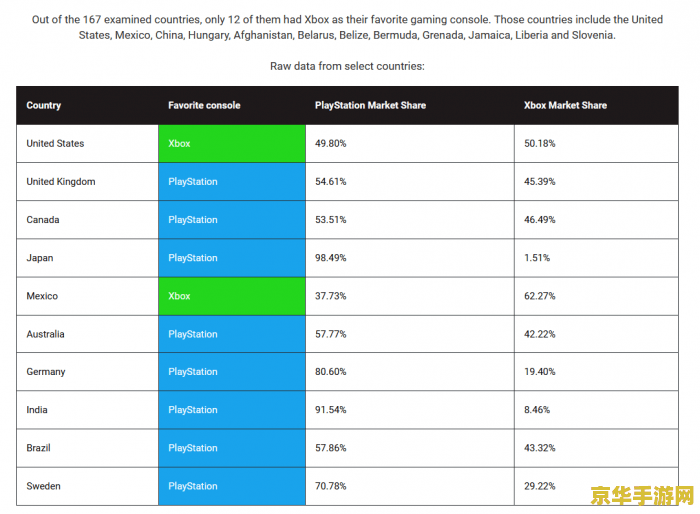Select the 98.49% PlayStation share value
Image resolution: width=700 pixels, height=514 pixels.
(331, 258)
